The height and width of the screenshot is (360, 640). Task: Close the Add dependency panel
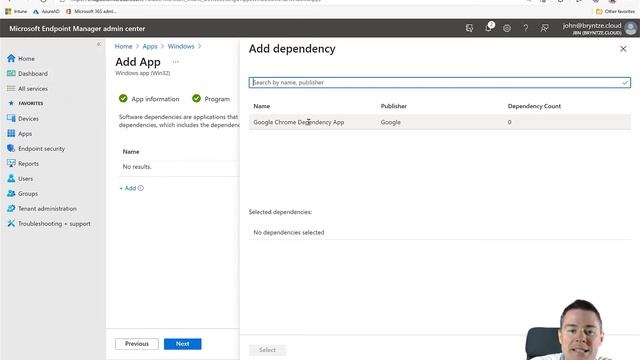tap(623, 49)
